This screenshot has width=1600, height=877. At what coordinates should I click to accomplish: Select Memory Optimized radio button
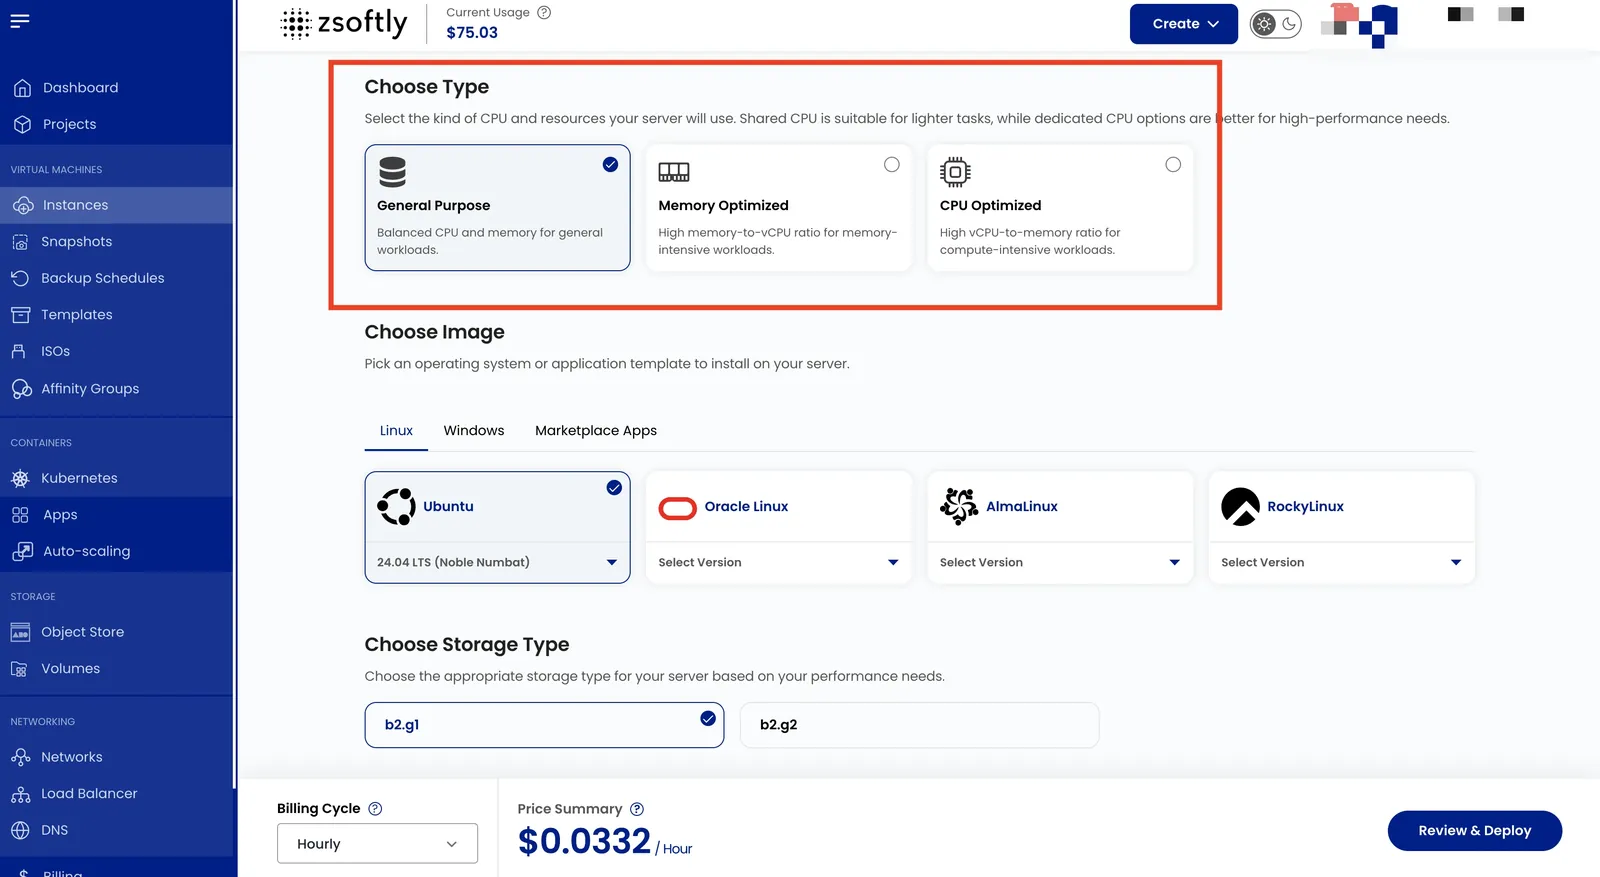(x=892, y=165)
